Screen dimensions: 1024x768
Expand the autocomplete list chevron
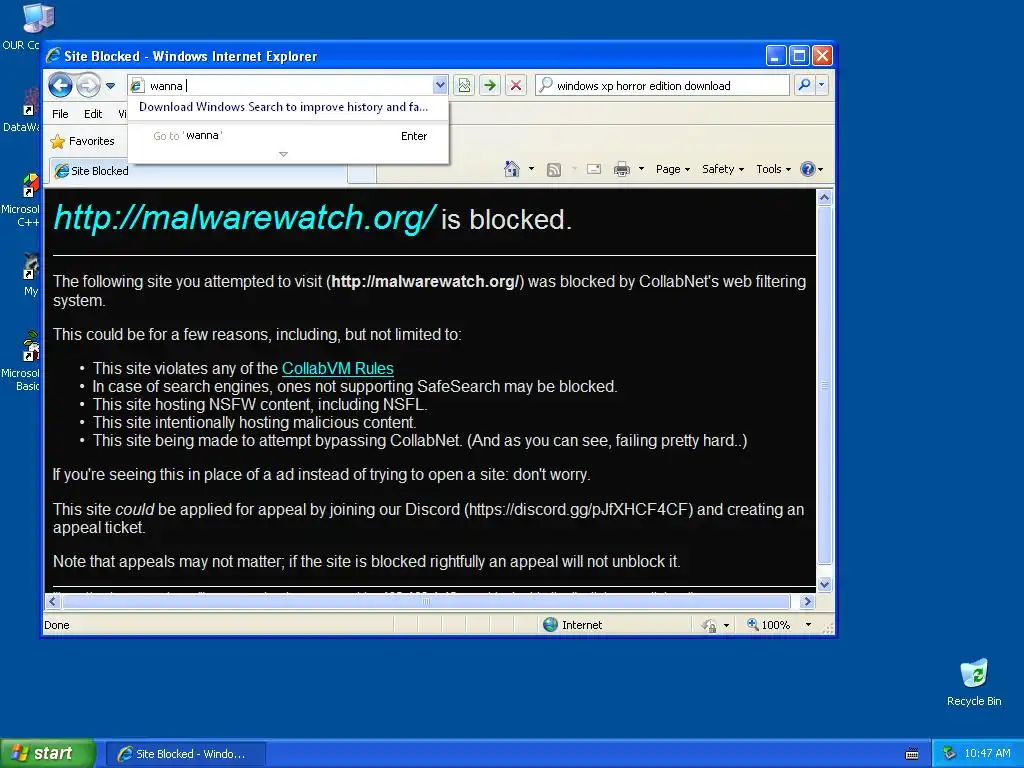[283, 154]
